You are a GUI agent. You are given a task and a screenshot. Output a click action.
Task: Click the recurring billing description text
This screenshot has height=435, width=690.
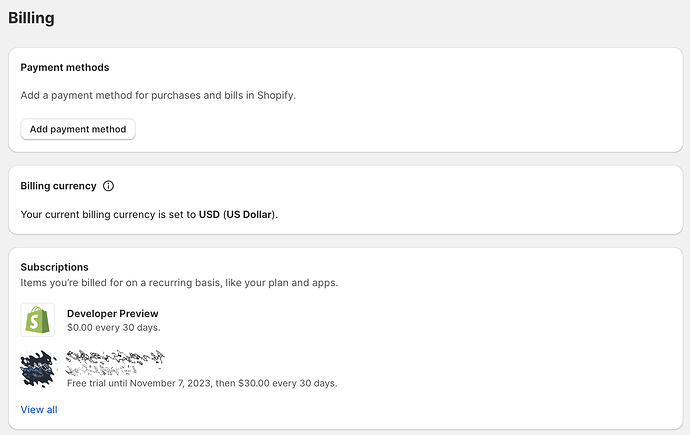click(x=179, y=282)
